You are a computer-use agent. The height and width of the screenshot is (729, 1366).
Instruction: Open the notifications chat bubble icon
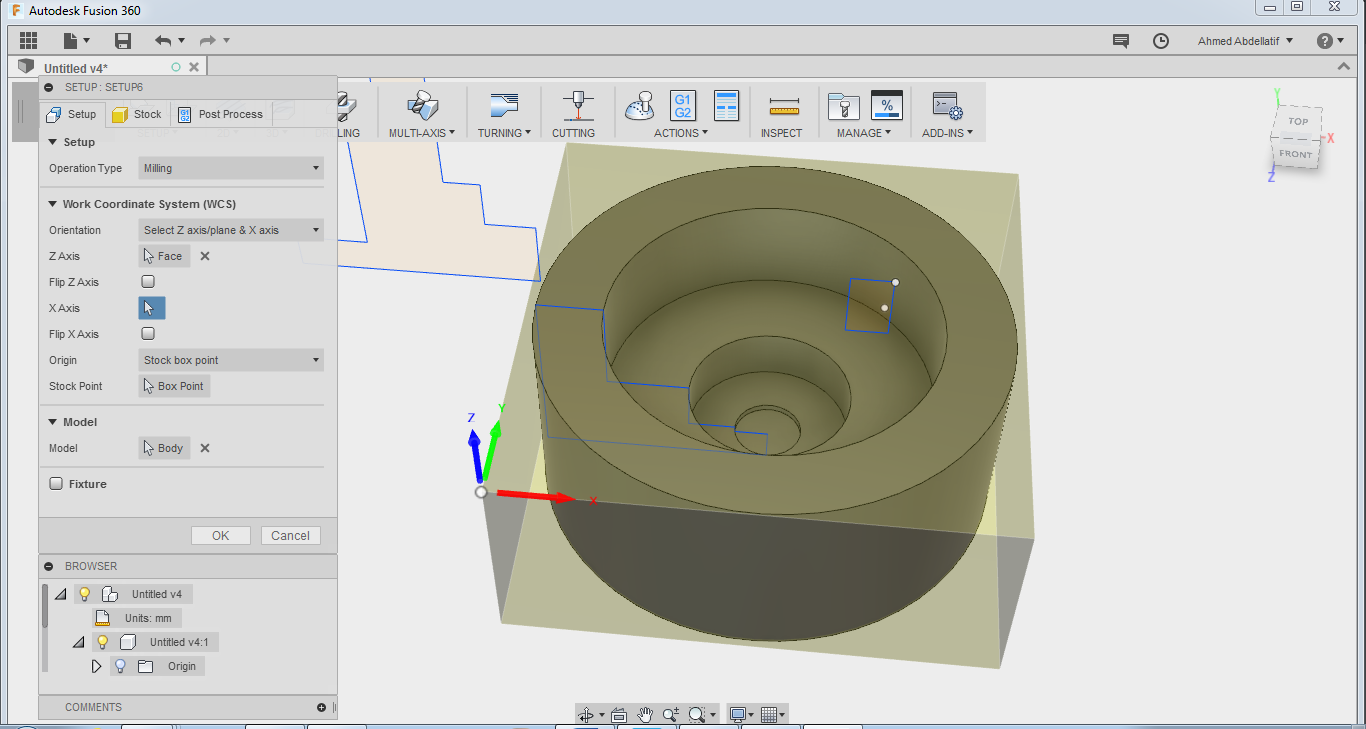click(x=1121, y=41)
